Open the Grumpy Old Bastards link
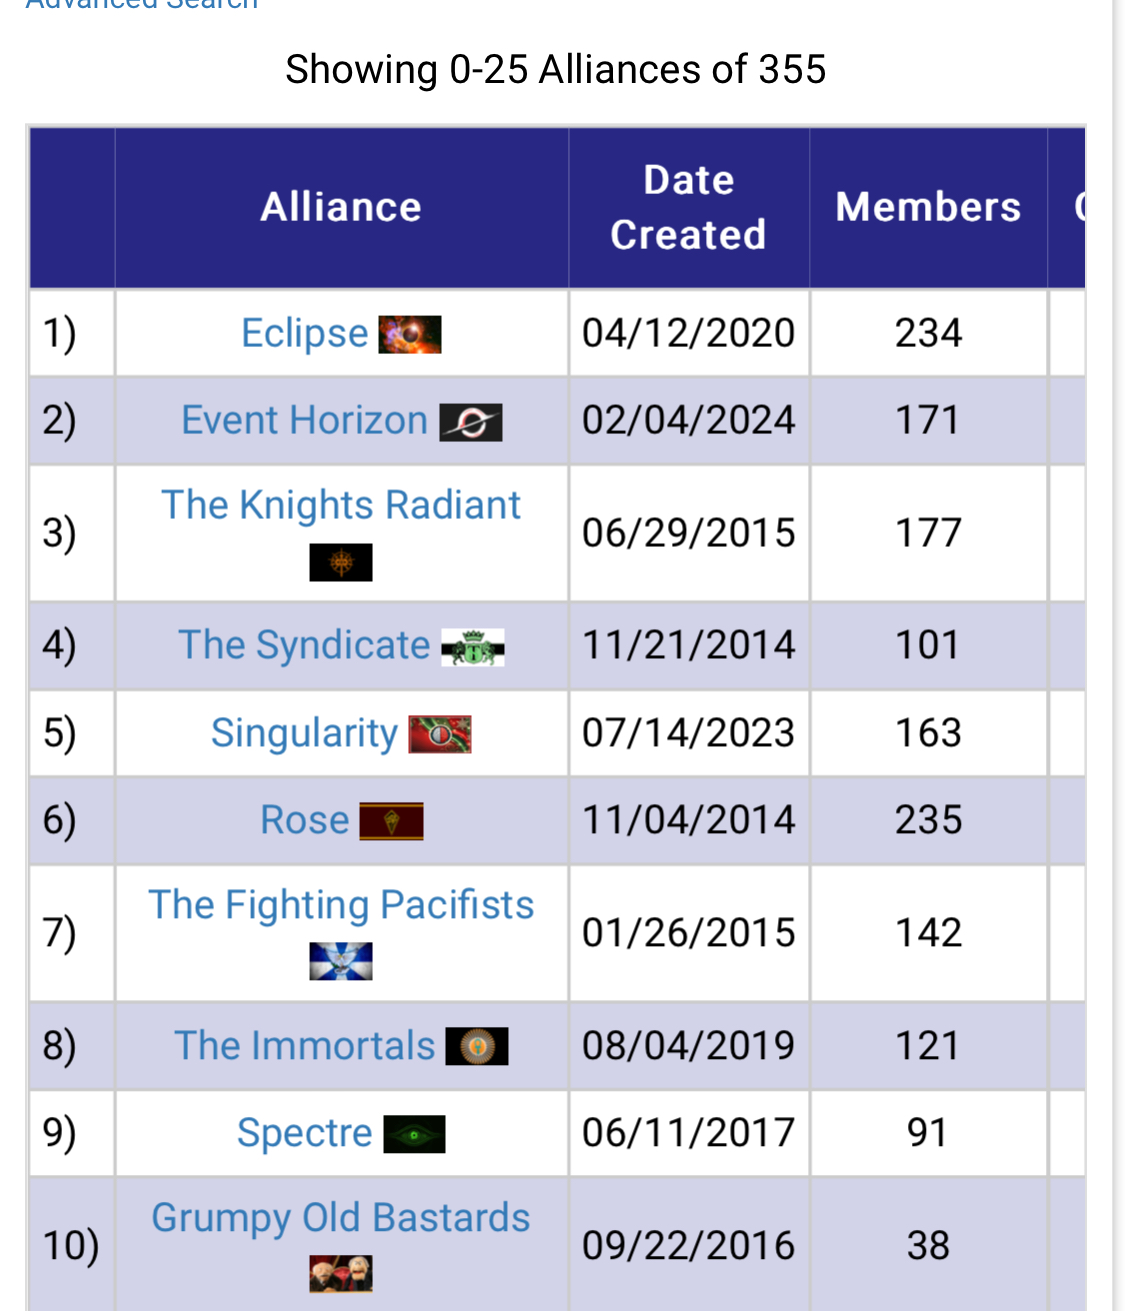Screen dimensions: 1125x1311 point(341,1218)
